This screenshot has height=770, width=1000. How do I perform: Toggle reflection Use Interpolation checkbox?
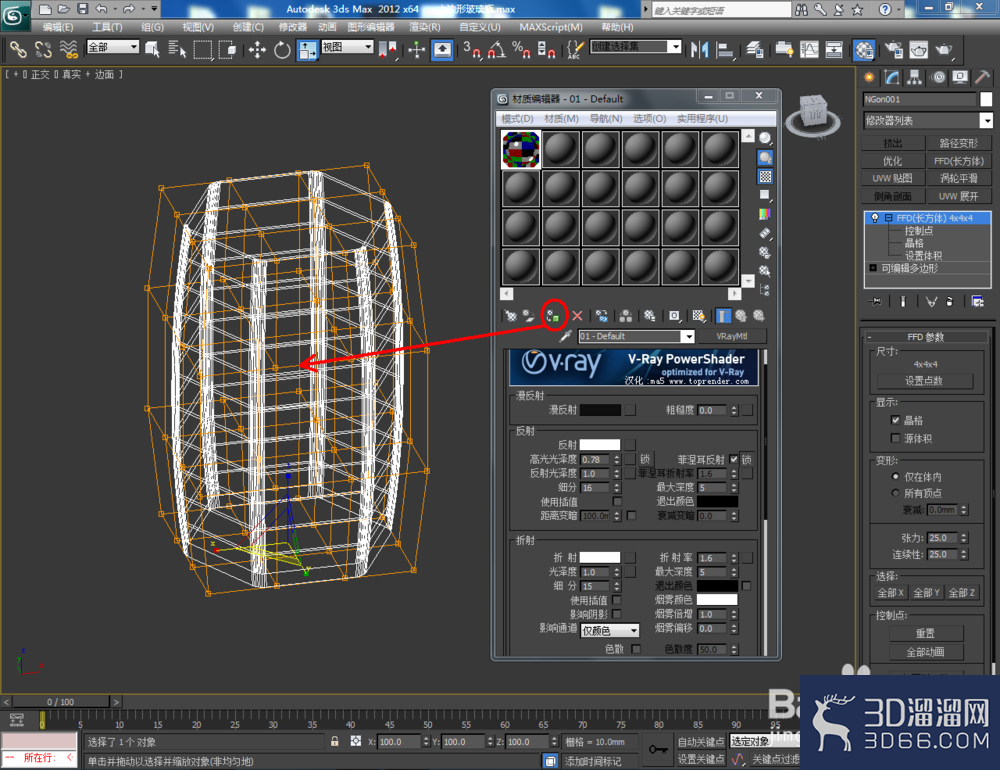click(x=617, y=501)
